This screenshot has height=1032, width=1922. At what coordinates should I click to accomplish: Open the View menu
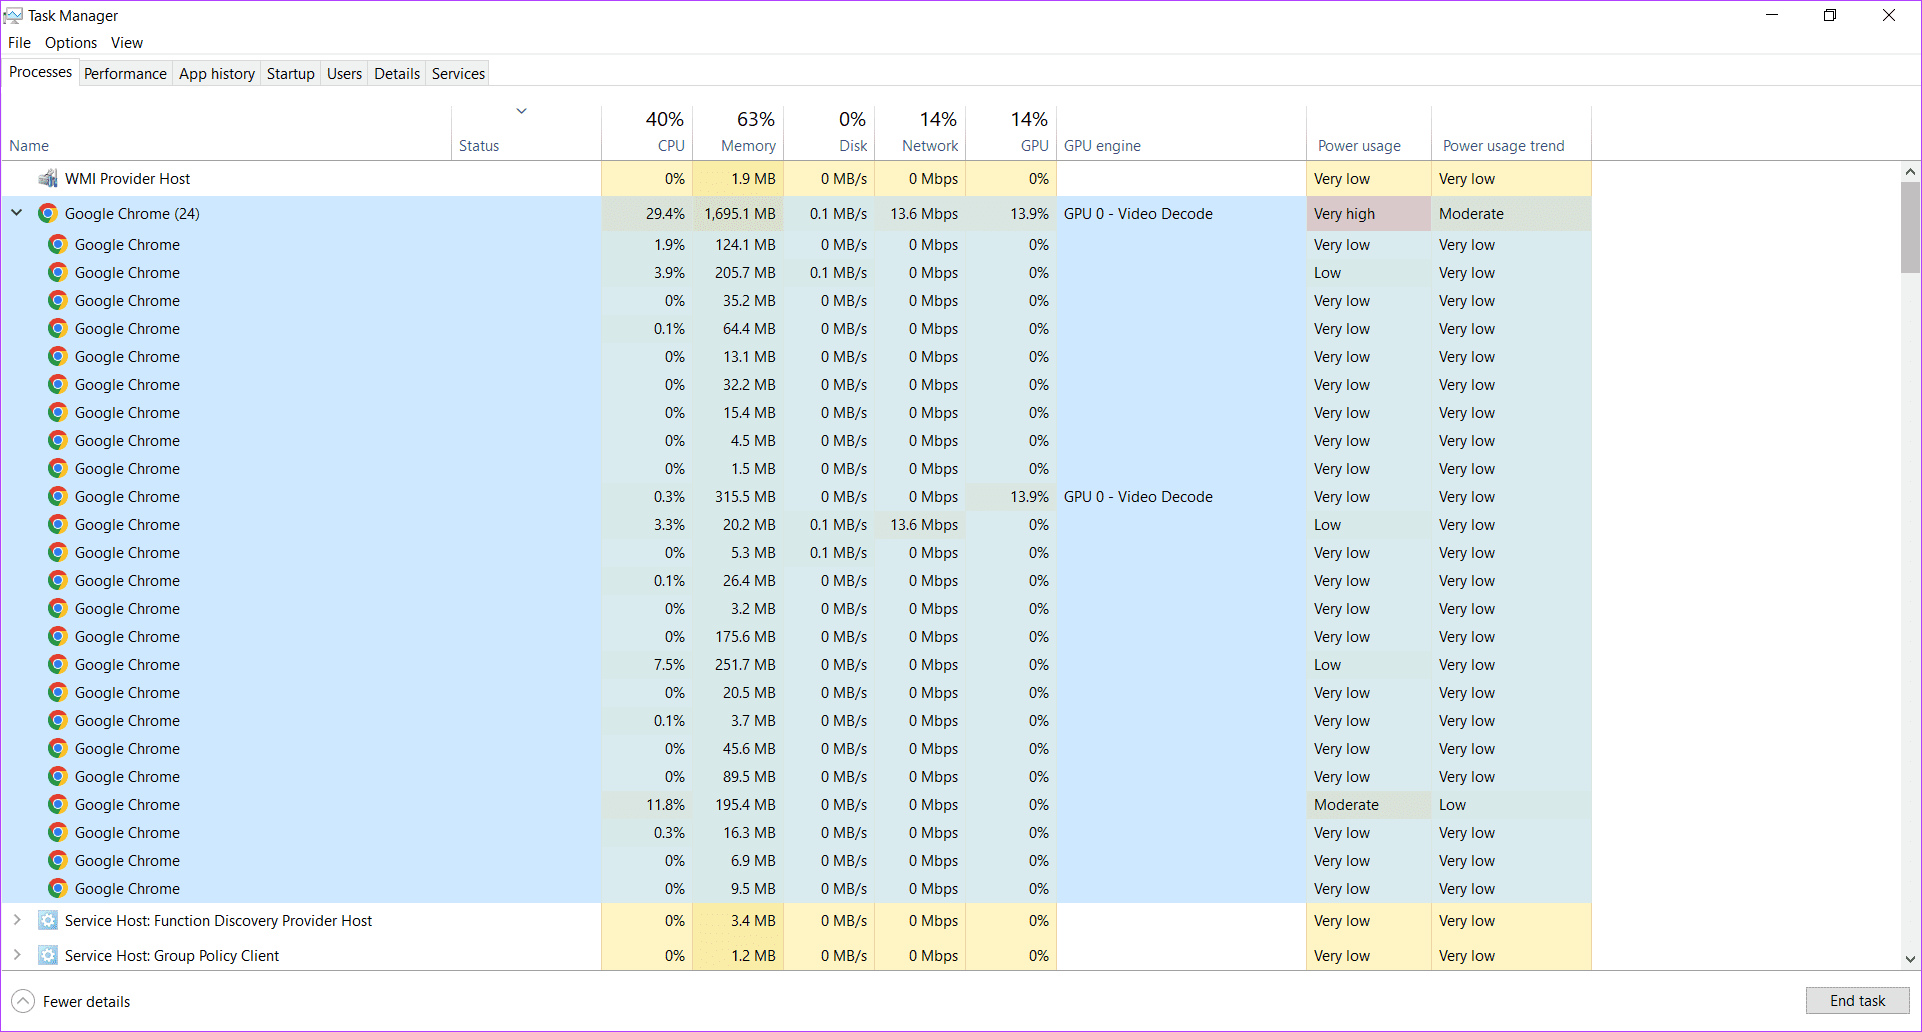pyautogui.click(x=127, y=43)
